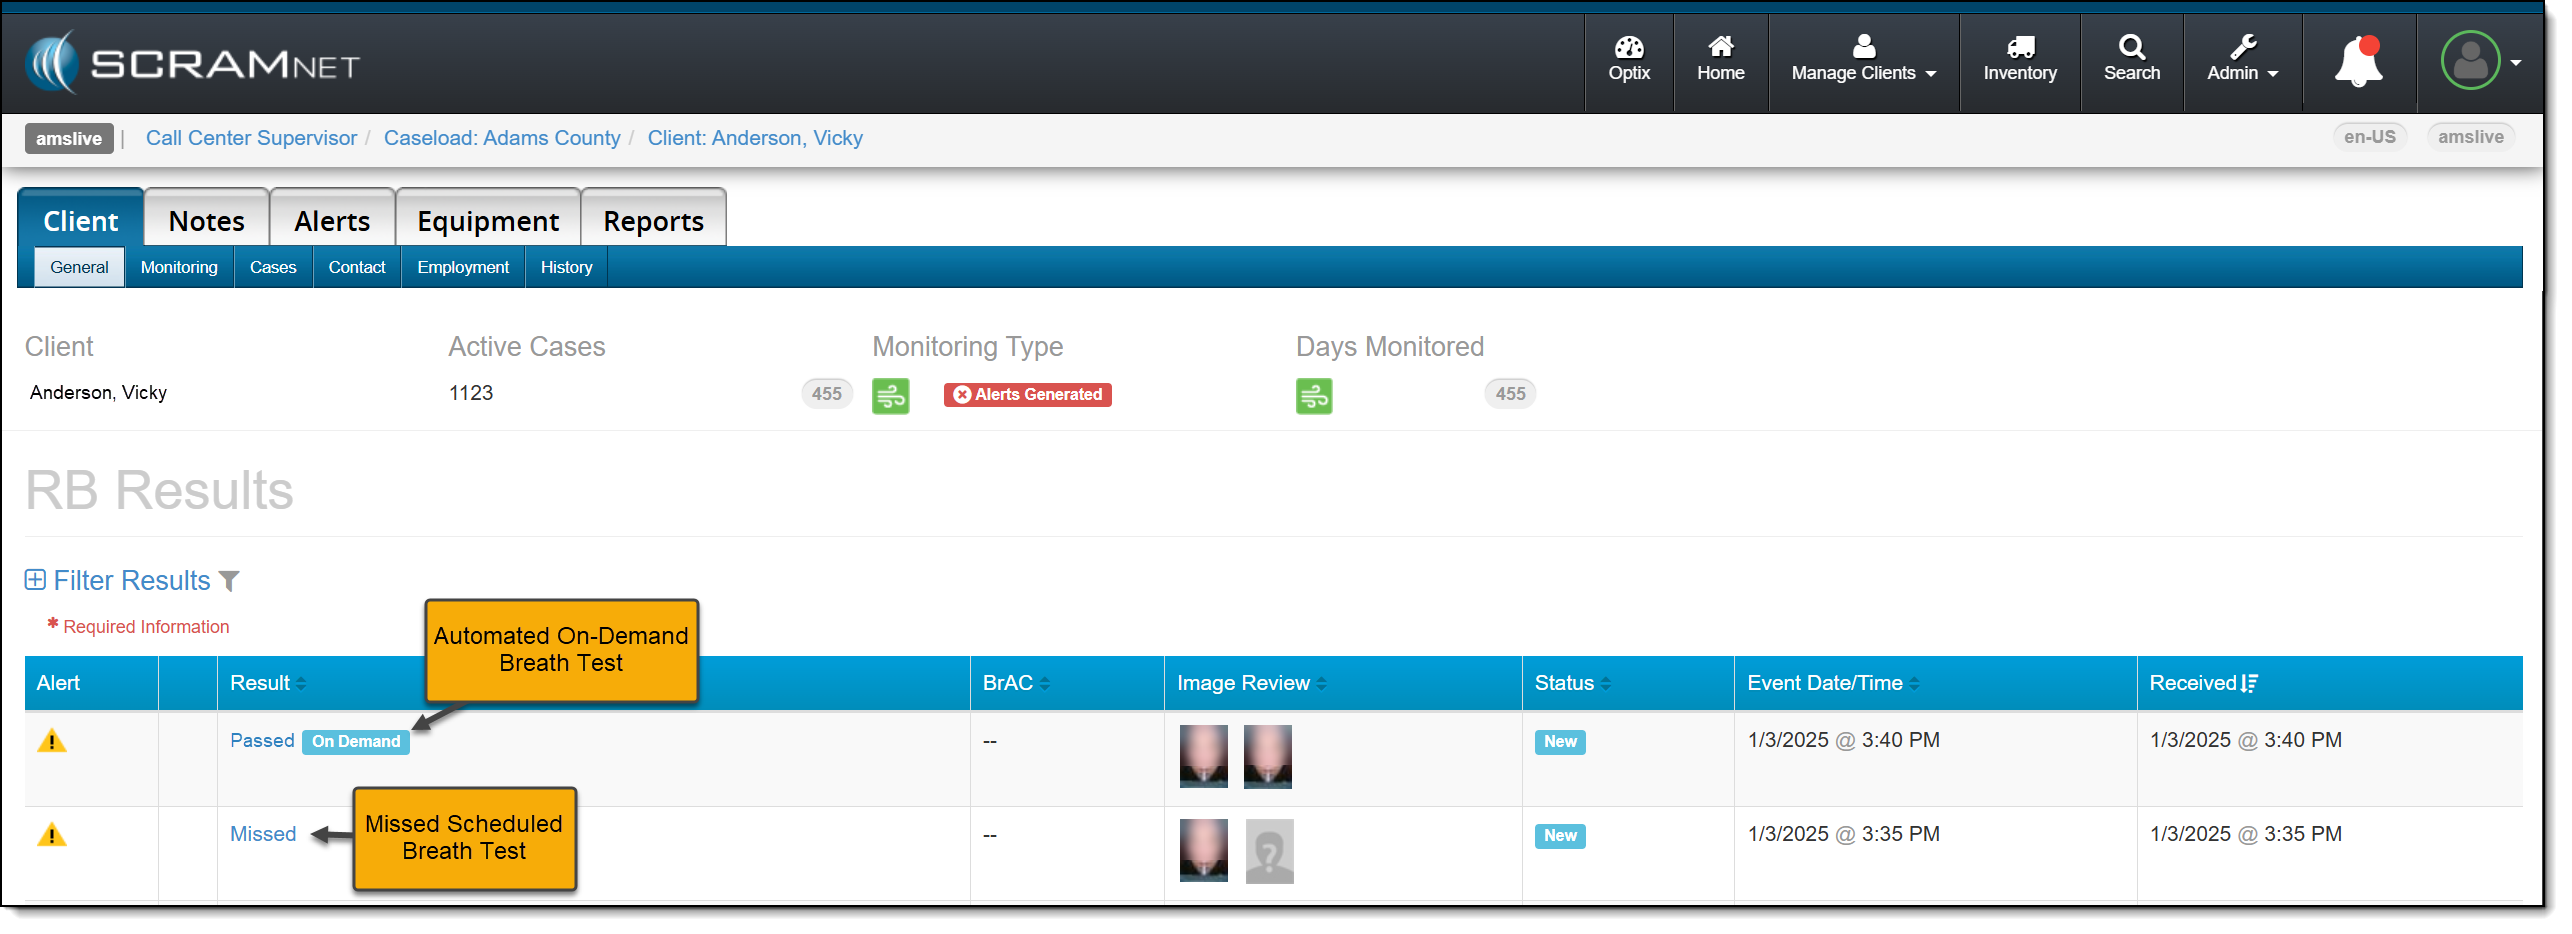Click the Filter Results funnel icon

click(x=229, y=581)
